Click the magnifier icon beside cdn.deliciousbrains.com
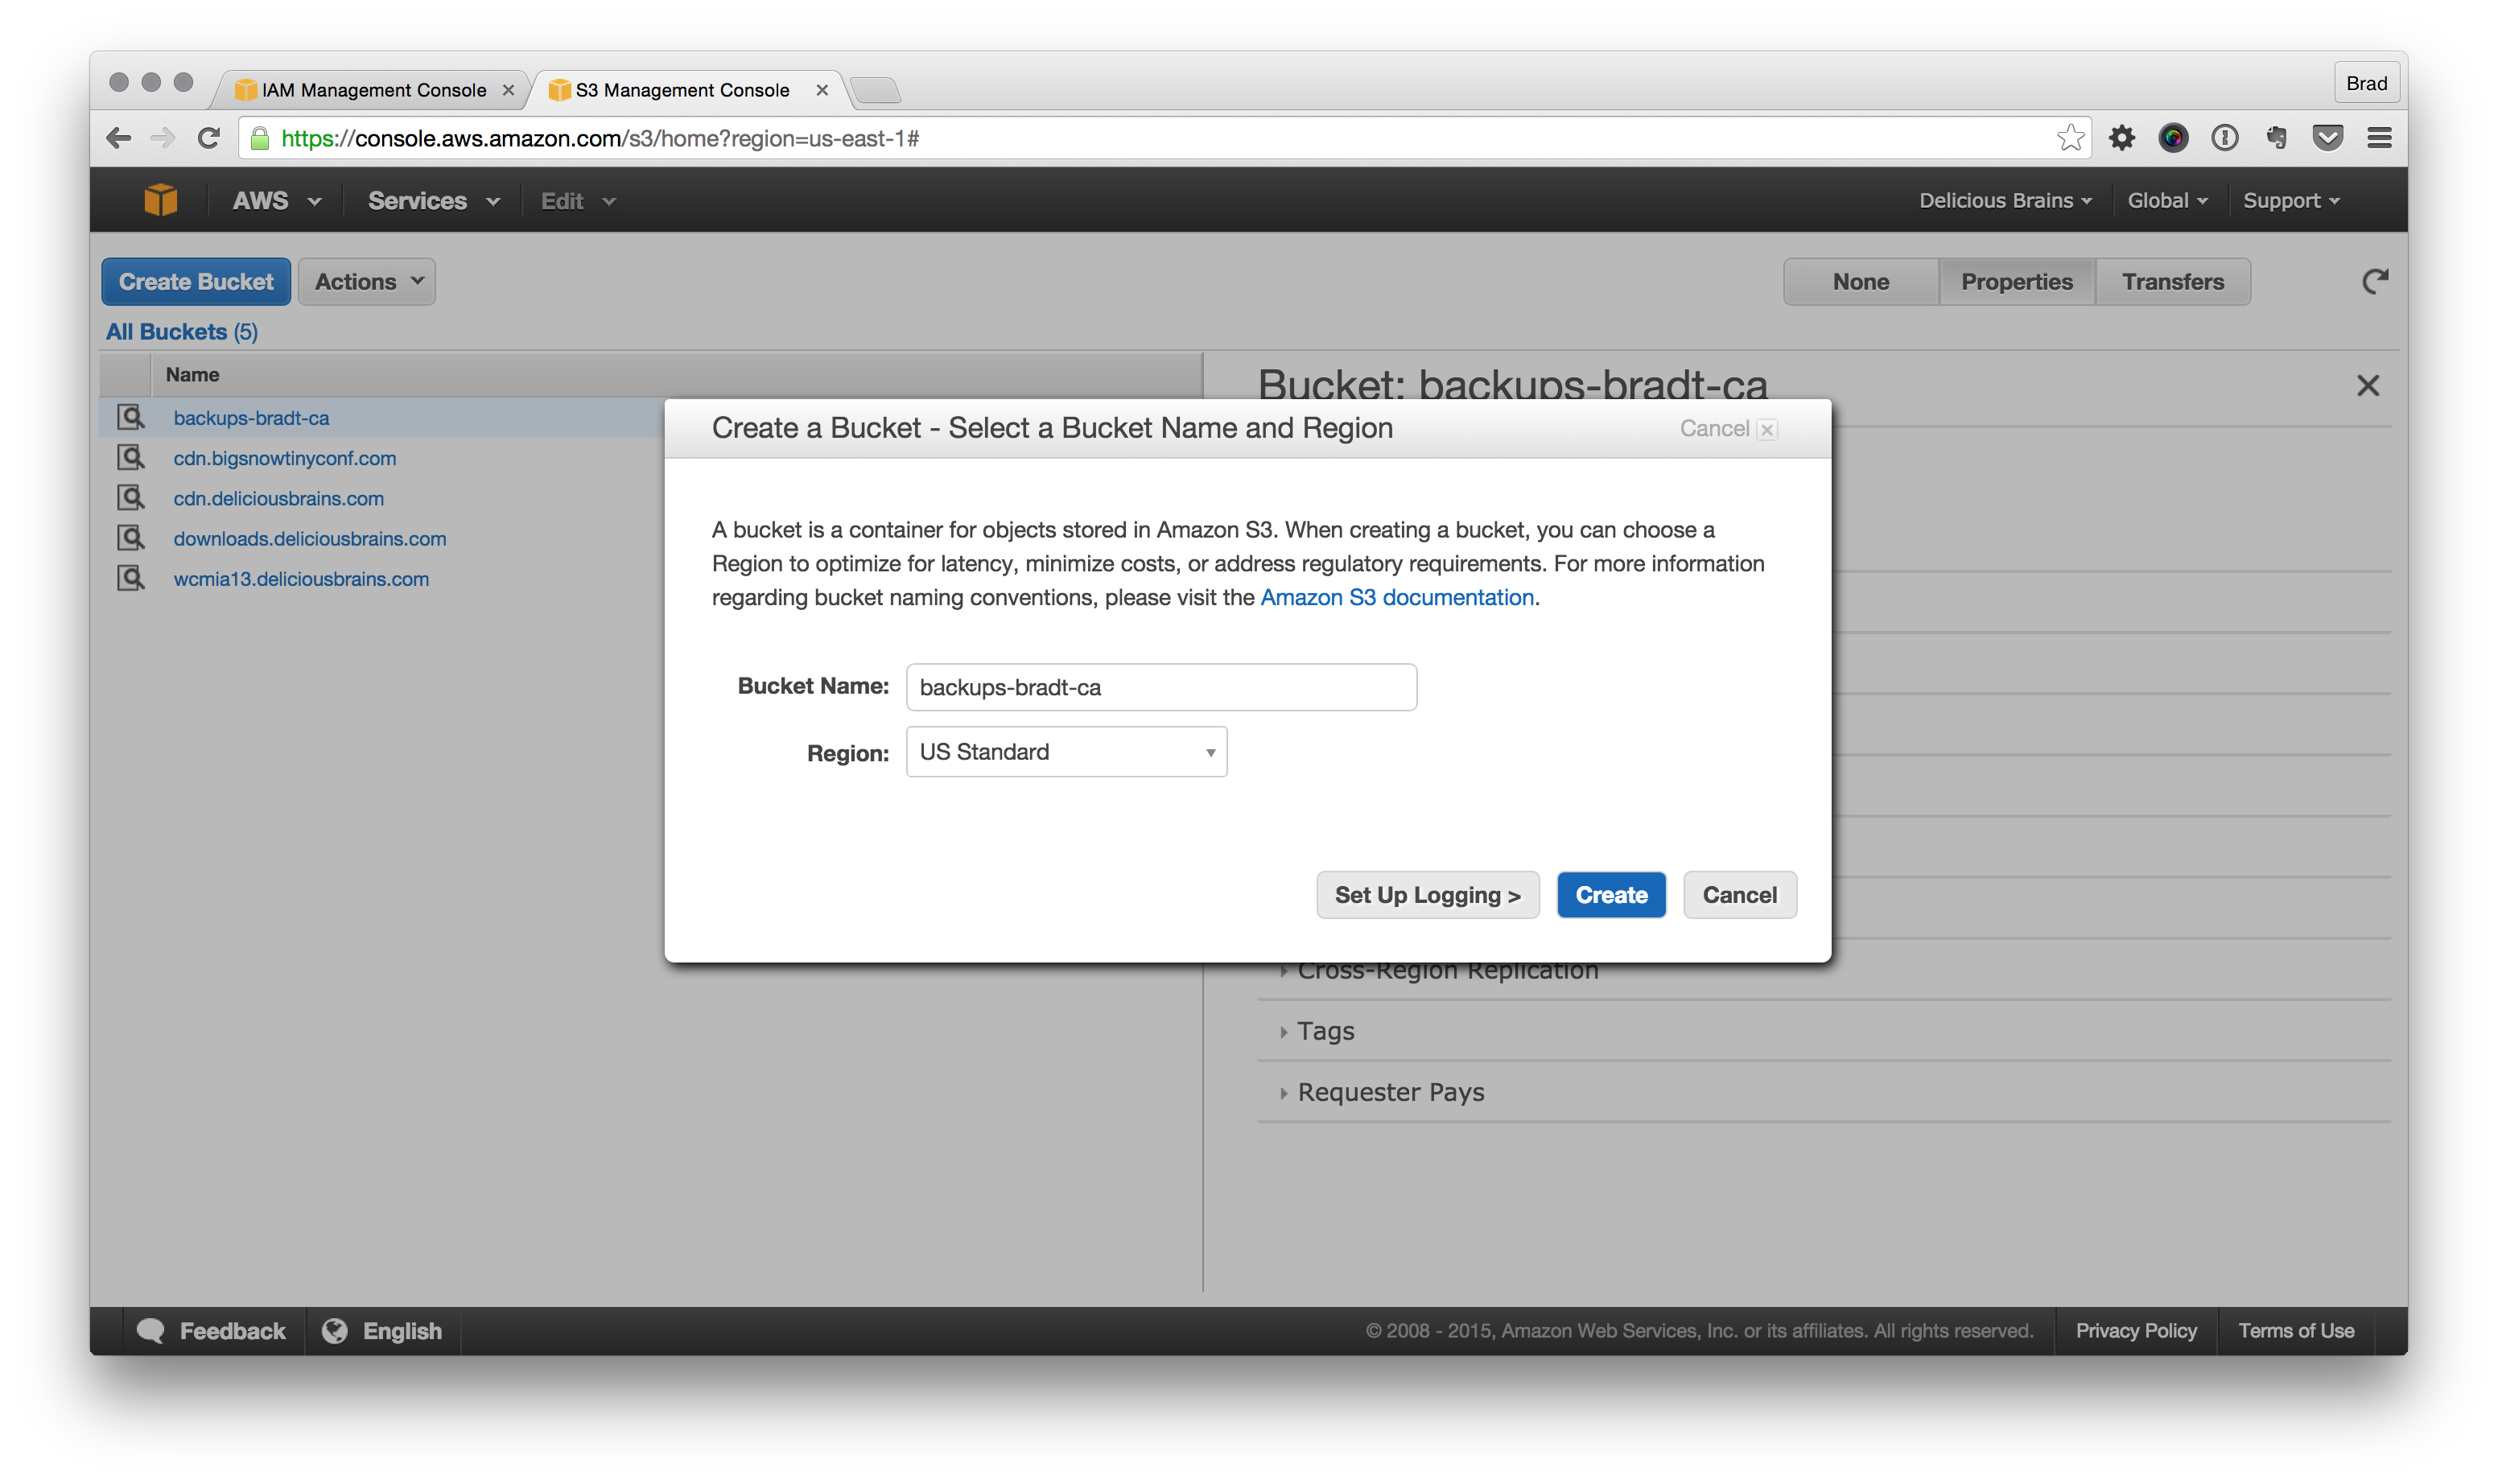 [131, 497]
